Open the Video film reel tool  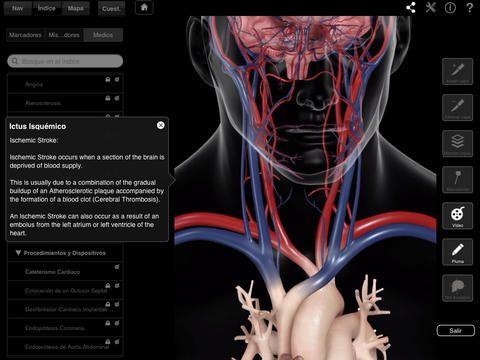[457, 215]
